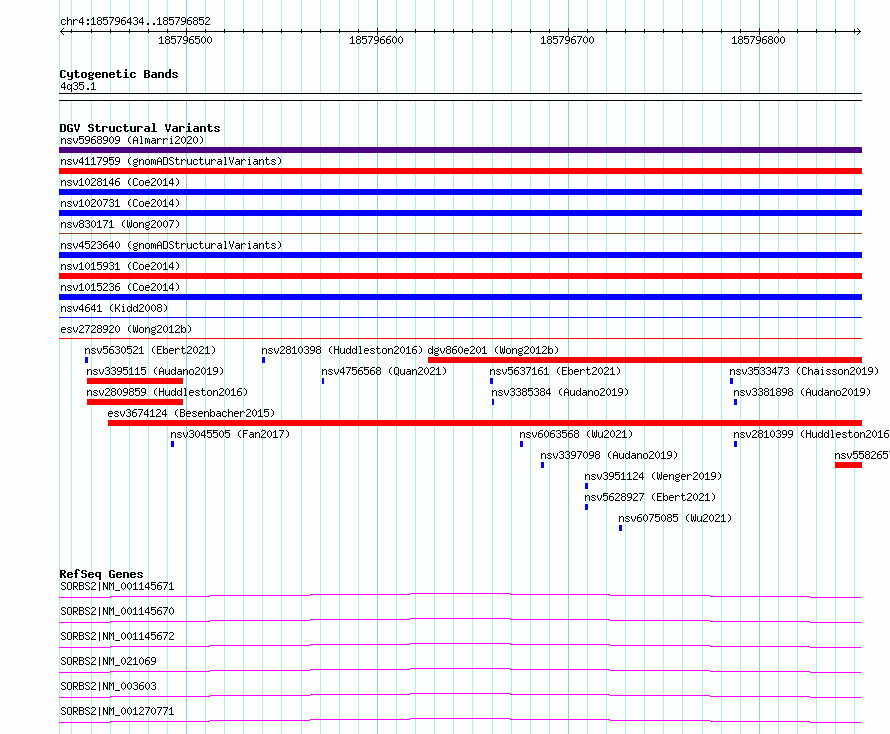Click the nsv1015236 (Coe2014) label
This screenshot has height=734, width=890.
(x=120, y=287)
